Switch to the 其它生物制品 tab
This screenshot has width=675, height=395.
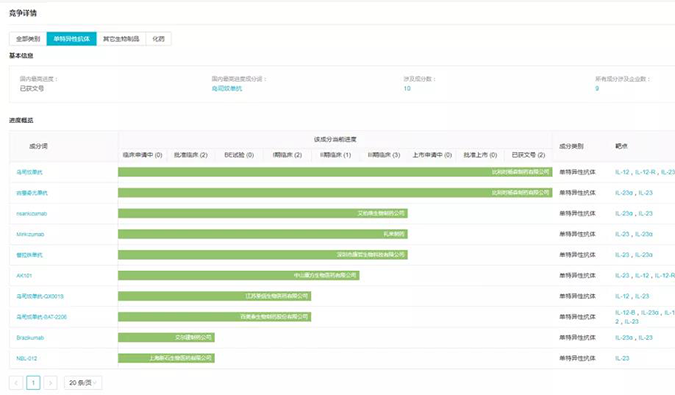click(x=121, y=39)
